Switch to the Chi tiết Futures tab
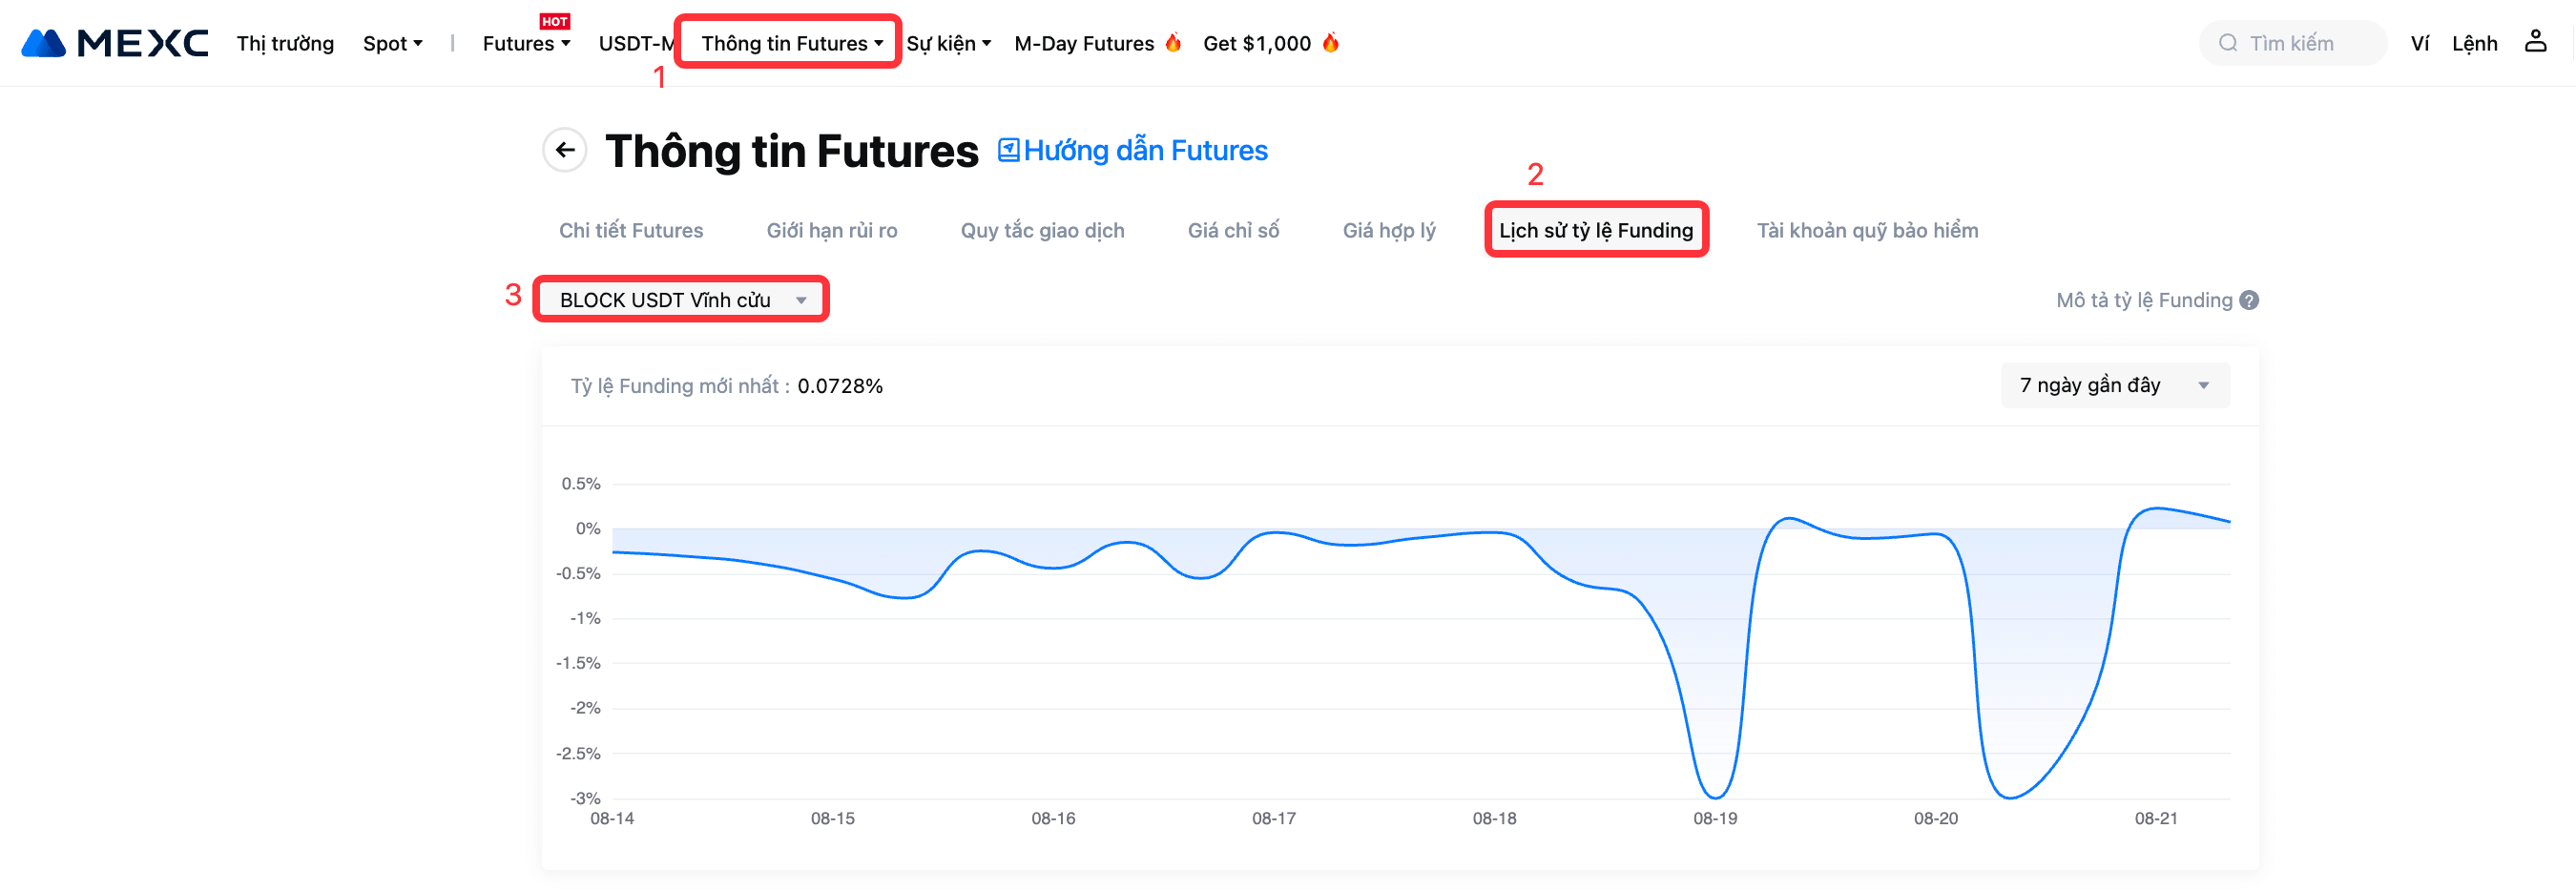This screenshot has width=2576, height=891. tap(631, 230)
